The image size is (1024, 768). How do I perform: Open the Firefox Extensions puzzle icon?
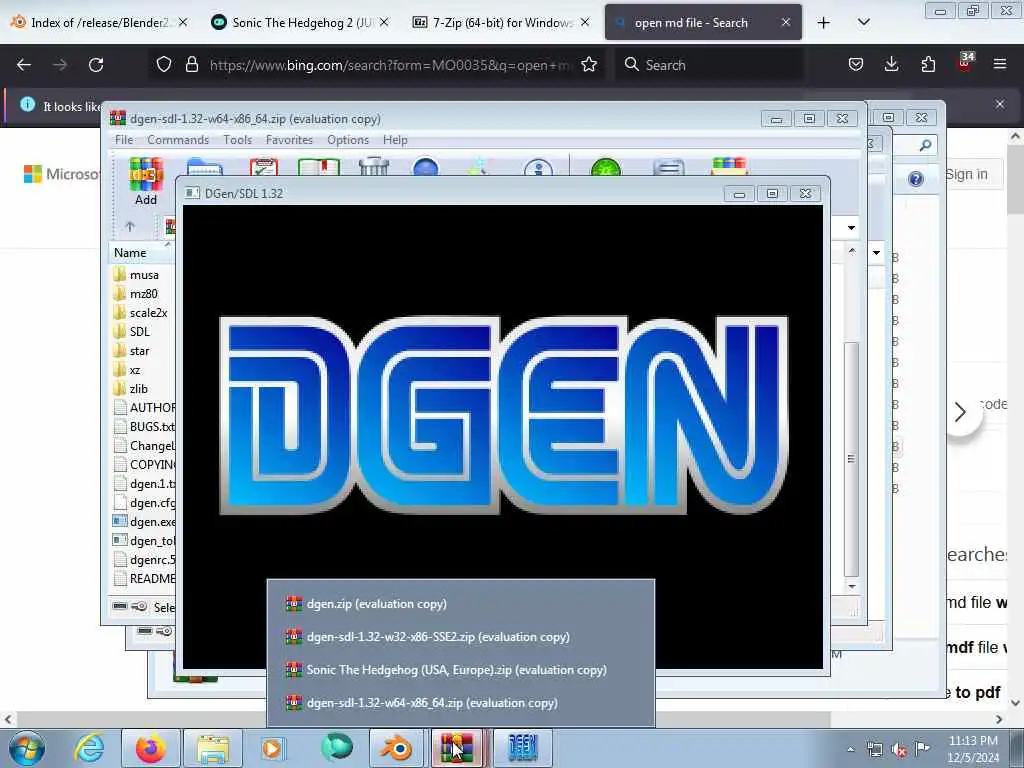point(928,65)
